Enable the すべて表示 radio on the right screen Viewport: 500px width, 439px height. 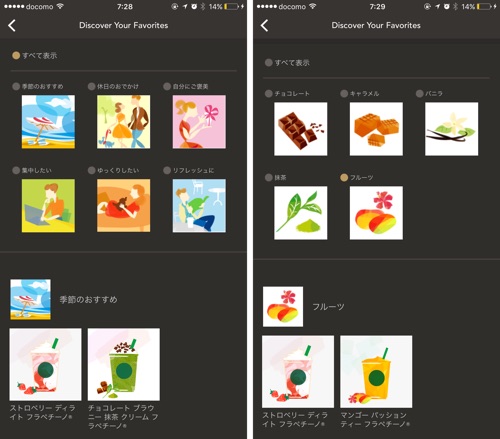pyautogui.click(x=269, y=63)
